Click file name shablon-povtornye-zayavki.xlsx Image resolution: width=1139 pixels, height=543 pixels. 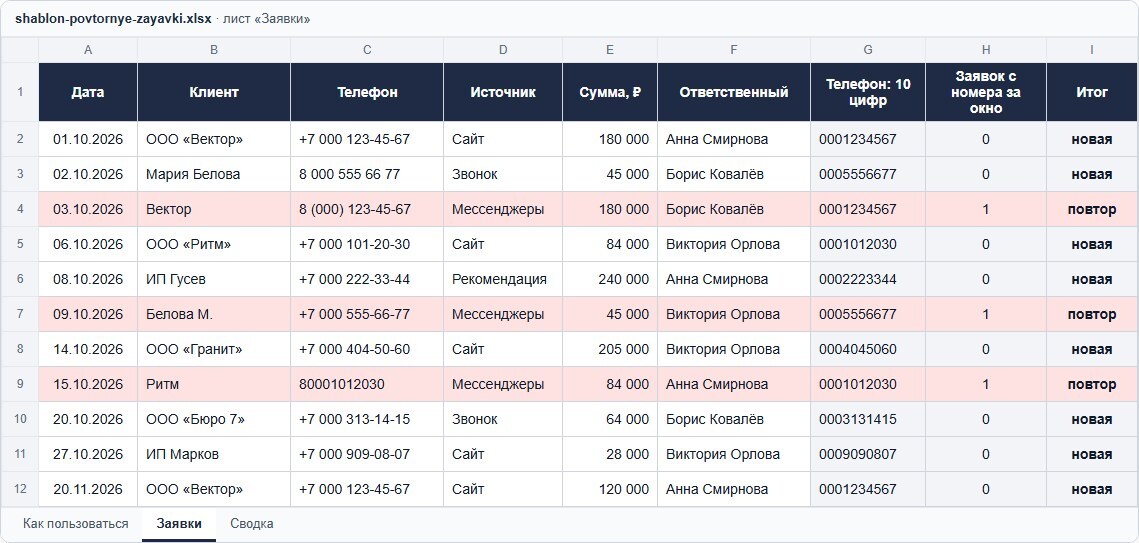tap(113, 19)
